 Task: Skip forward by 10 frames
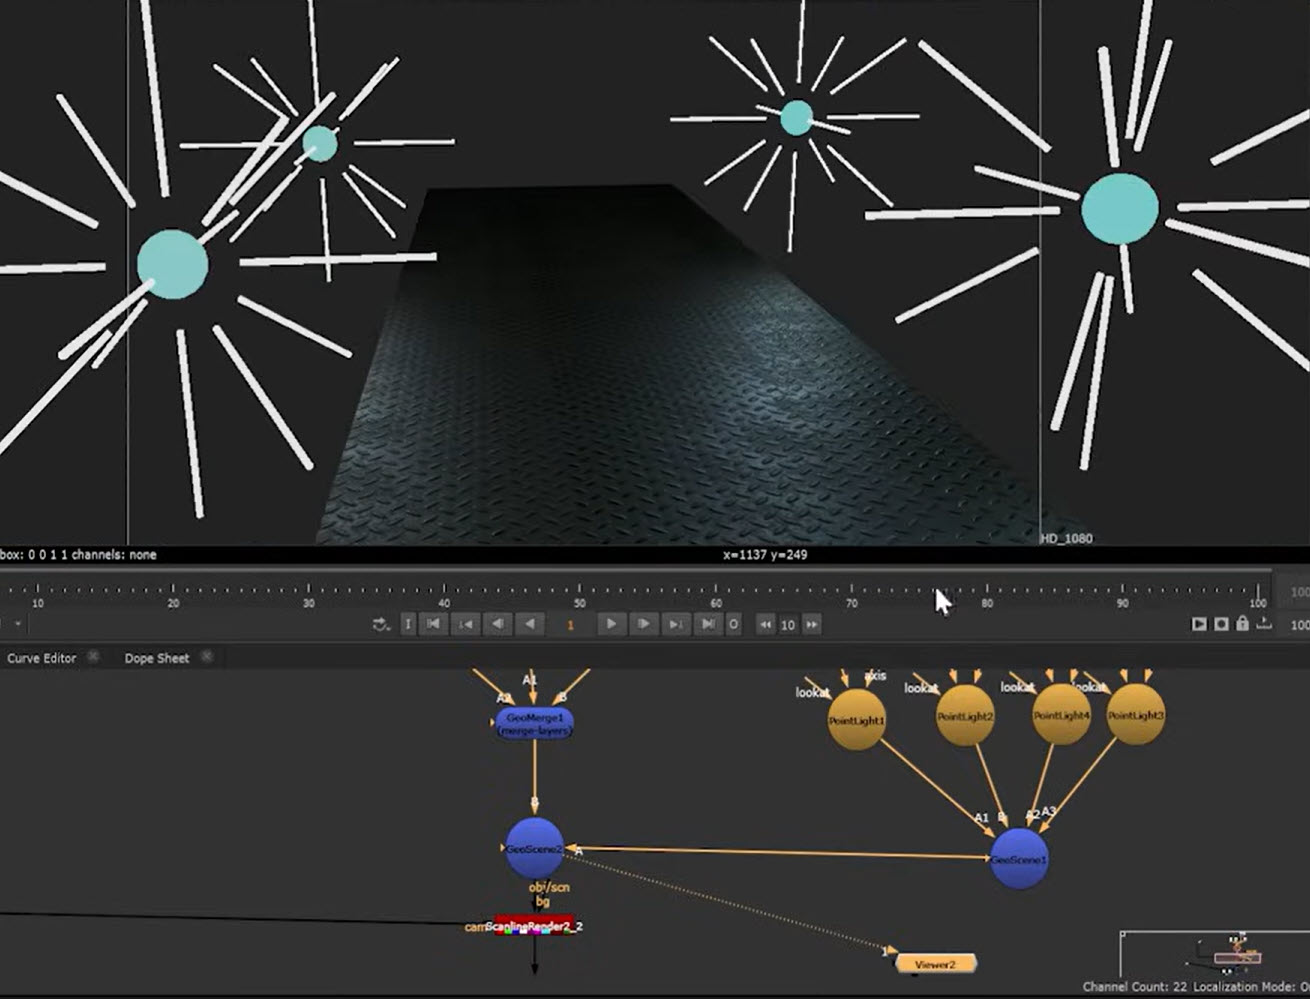tap(812, 625)
